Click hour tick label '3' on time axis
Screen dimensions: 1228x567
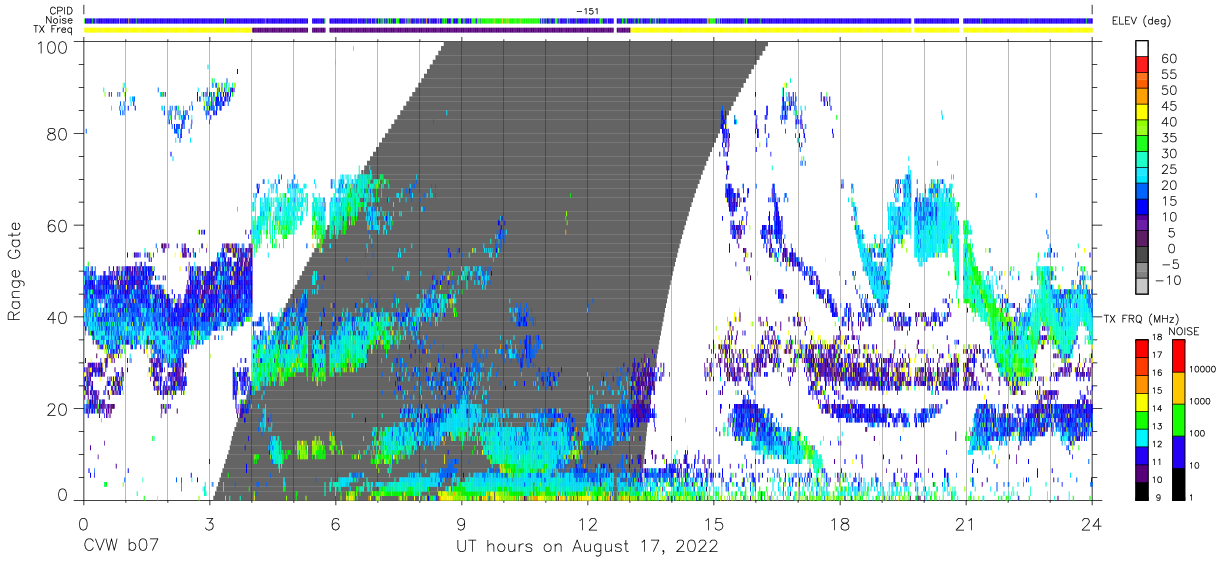[x=209, y=523]
